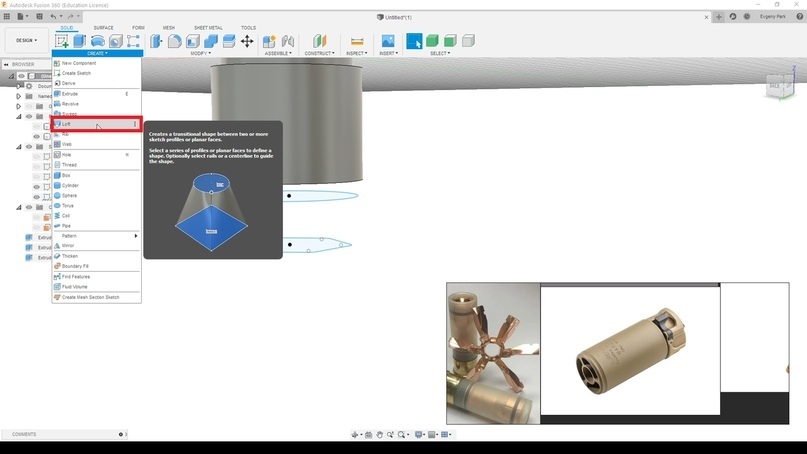This screenshot has height=454, width=807.
Task: Open the DESIGN workspace dropdown
Action: [24, 41]
